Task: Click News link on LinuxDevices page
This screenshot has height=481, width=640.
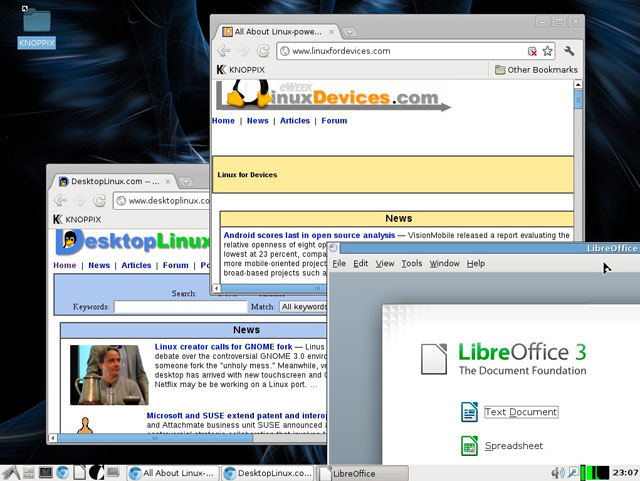Action: (x=258, y=121)
